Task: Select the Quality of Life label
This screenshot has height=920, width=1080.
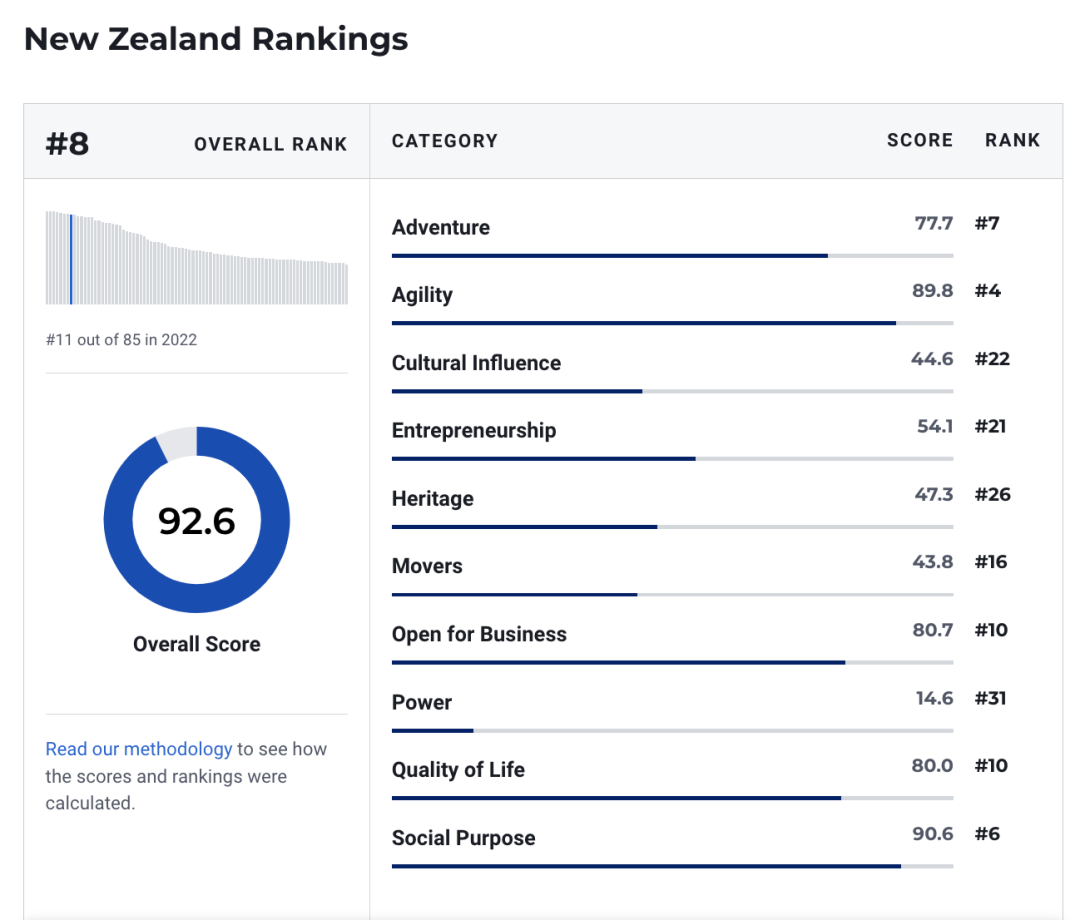Action: click(458, 770)
